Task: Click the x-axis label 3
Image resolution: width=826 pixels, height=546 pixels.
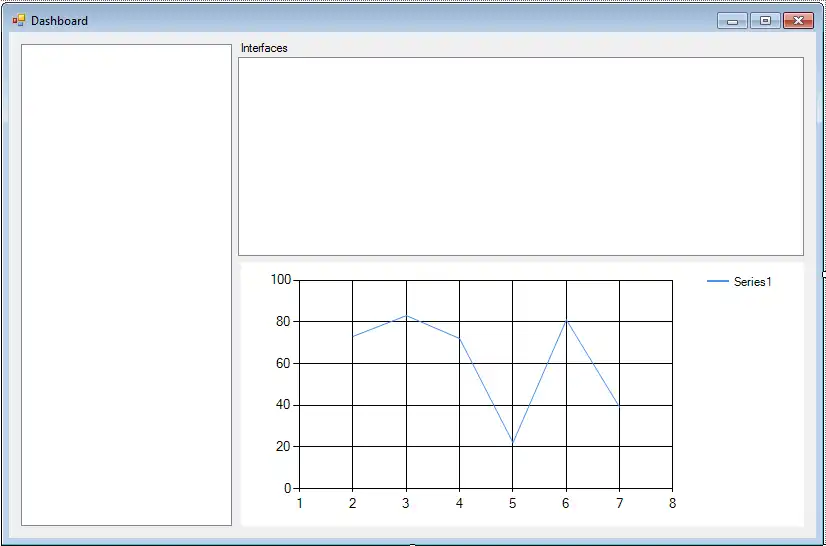Action: (406, 504)
